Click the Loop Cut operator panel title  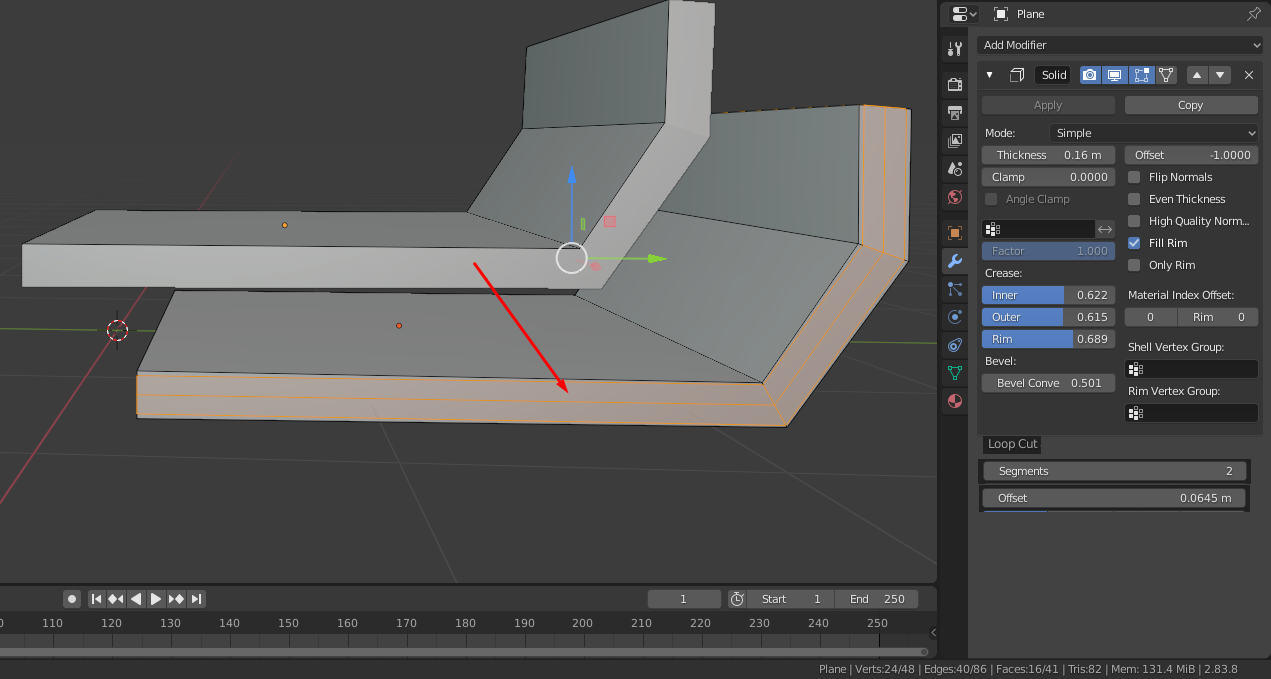click(x=1012, y=444)
